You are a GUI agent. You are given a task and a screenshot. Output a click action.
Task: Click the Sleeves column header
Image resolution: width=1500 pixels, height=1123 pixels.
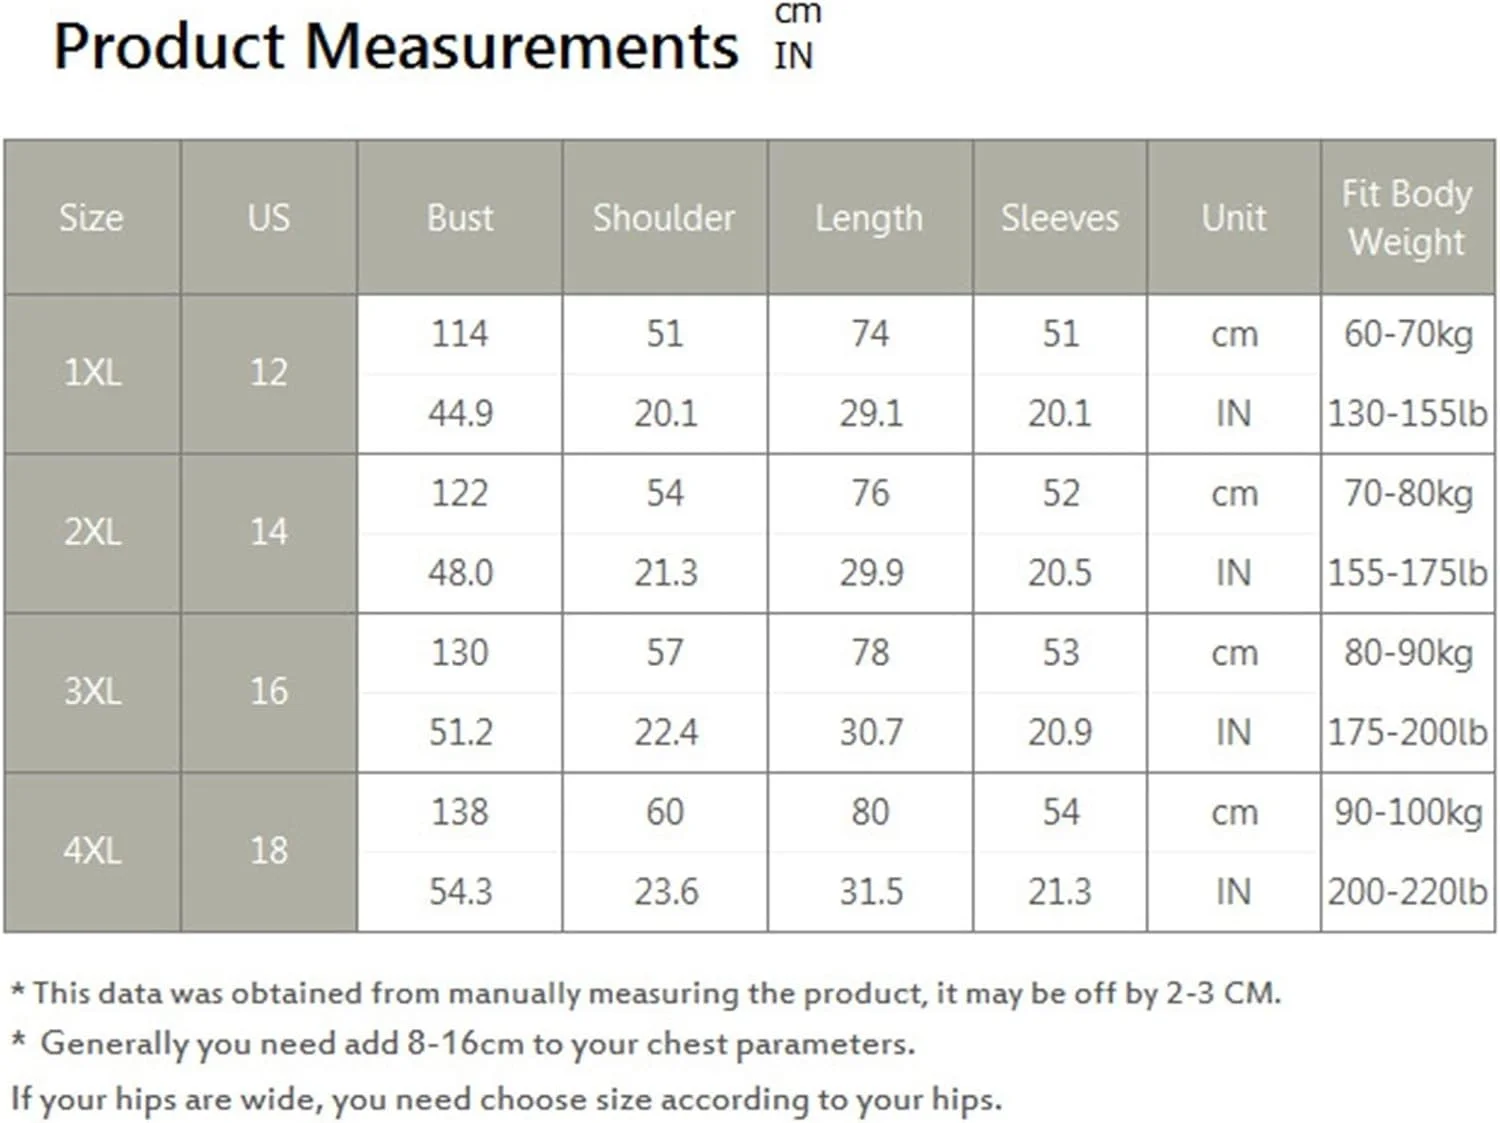pyautogui.click(x=1060, y=218)
